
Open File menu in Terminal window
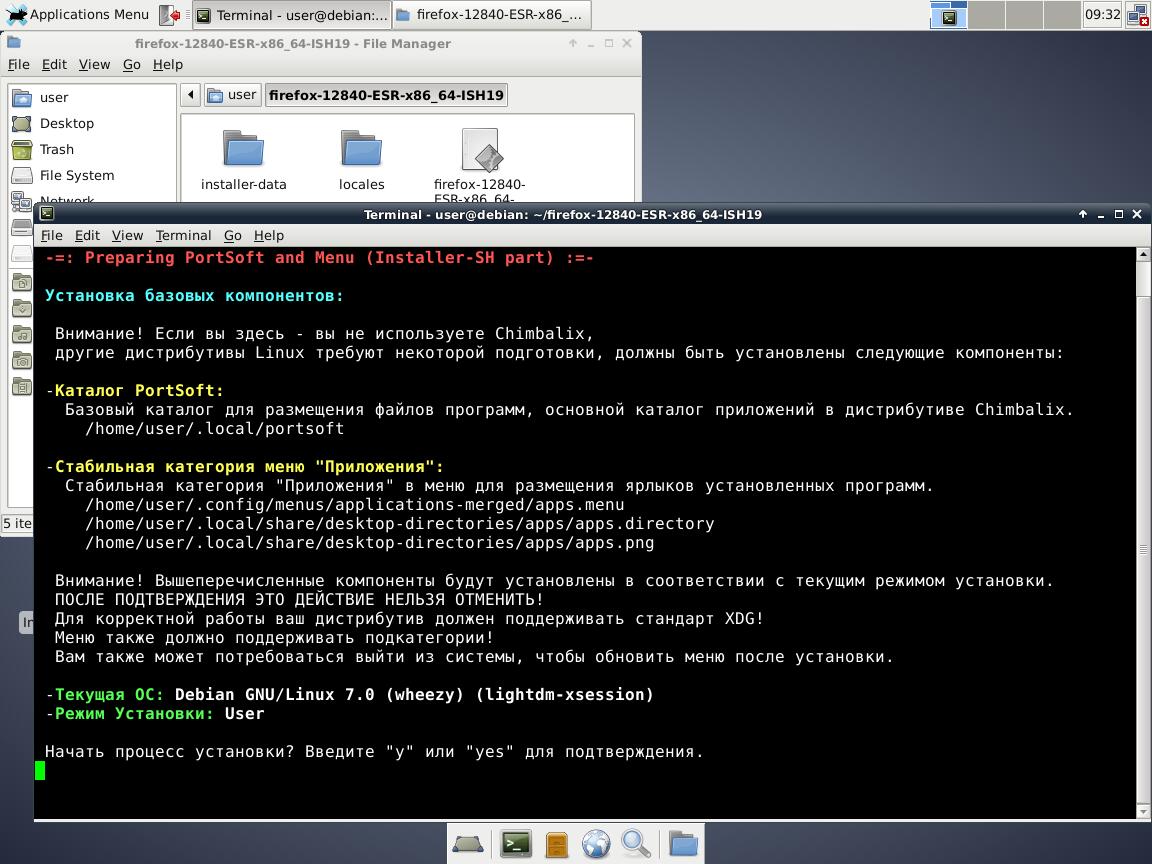[51, 235]
